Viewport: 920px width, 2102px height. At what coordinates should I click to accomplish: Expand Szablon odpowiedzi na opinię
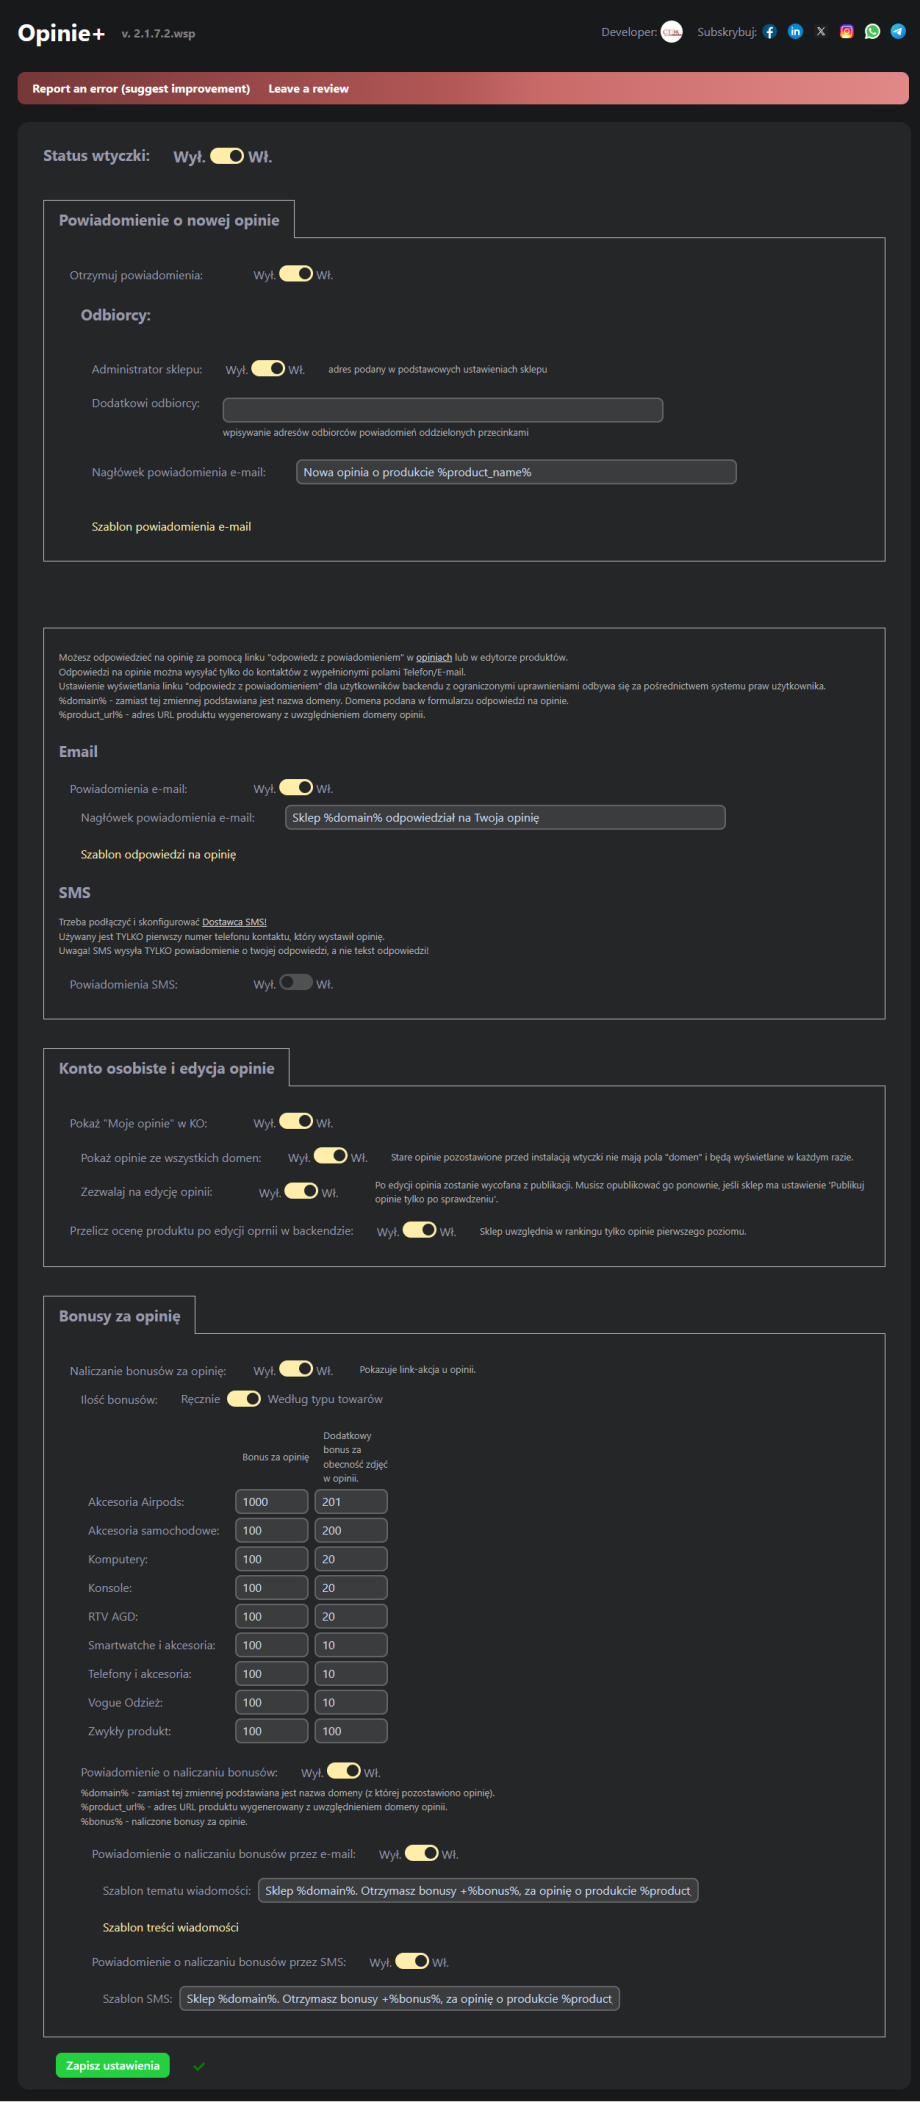point(158,855)
